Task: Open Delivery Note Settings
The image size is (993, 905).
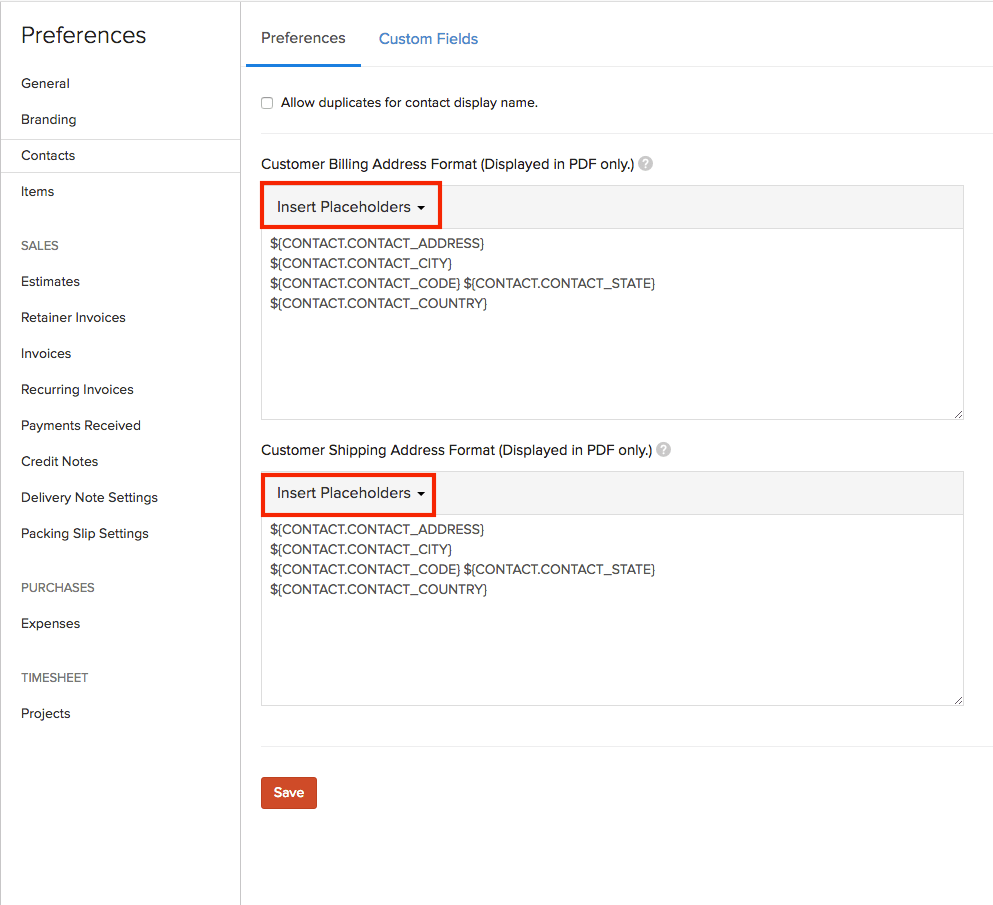Action: 89,498
